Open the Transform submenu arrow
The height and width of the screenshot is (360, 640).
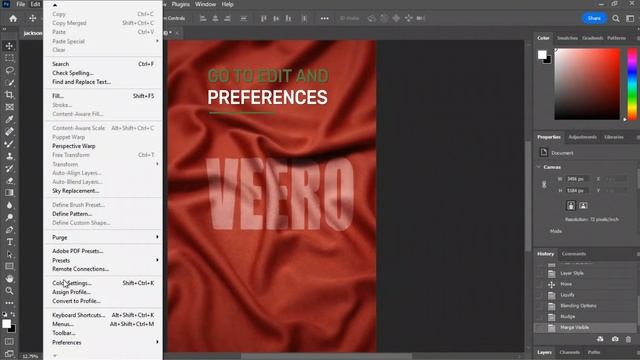pos(157,164)
